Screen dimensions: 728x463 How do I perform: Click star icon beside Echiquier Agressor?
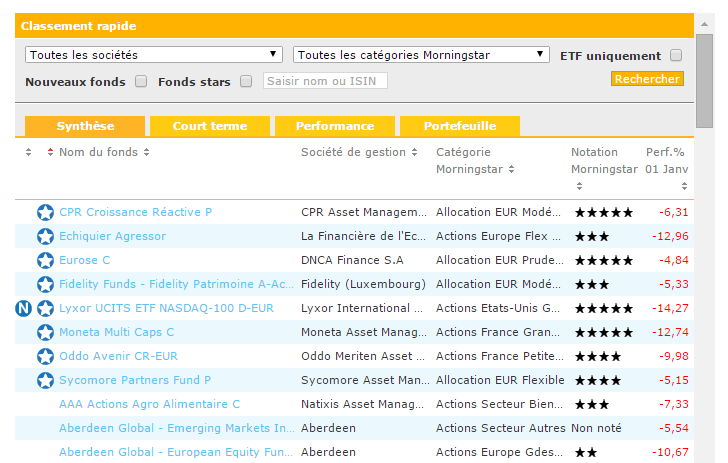pos(45,236)
